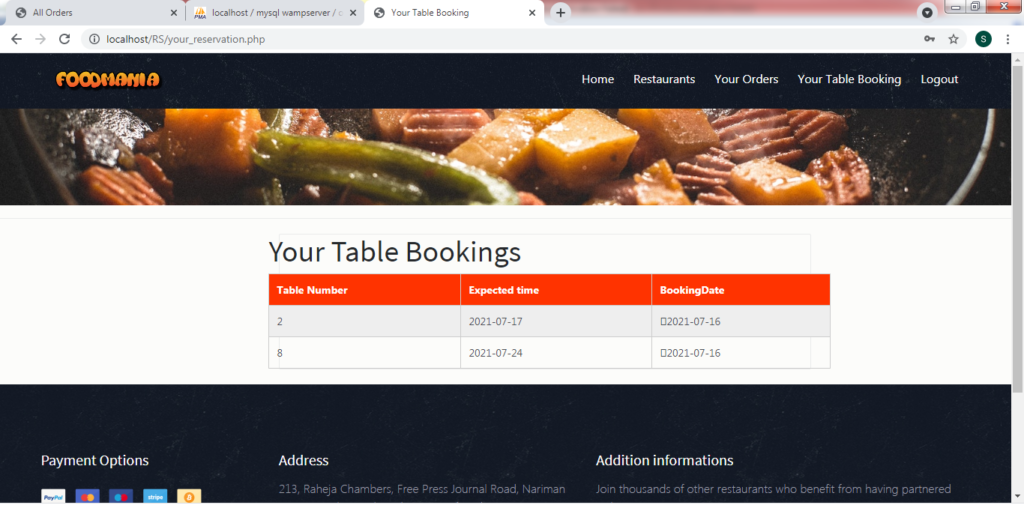
Task: Close the Your Table Booking tab
Action: pyautogui.click(x=532, y=12)
